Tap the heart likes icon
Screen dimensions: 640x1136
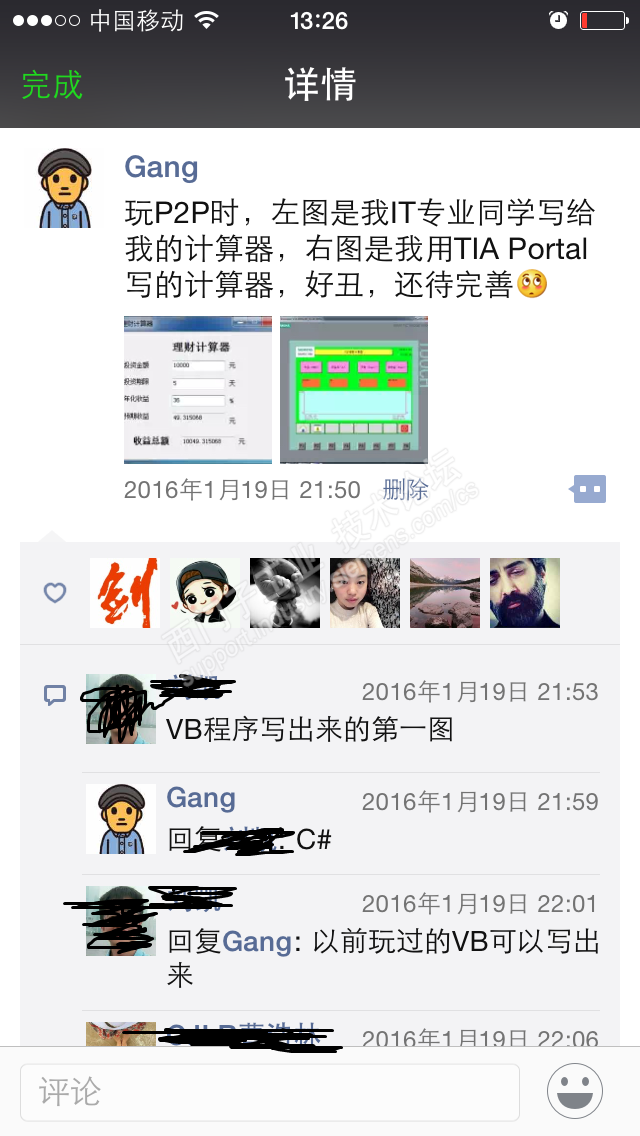[55, 593]
